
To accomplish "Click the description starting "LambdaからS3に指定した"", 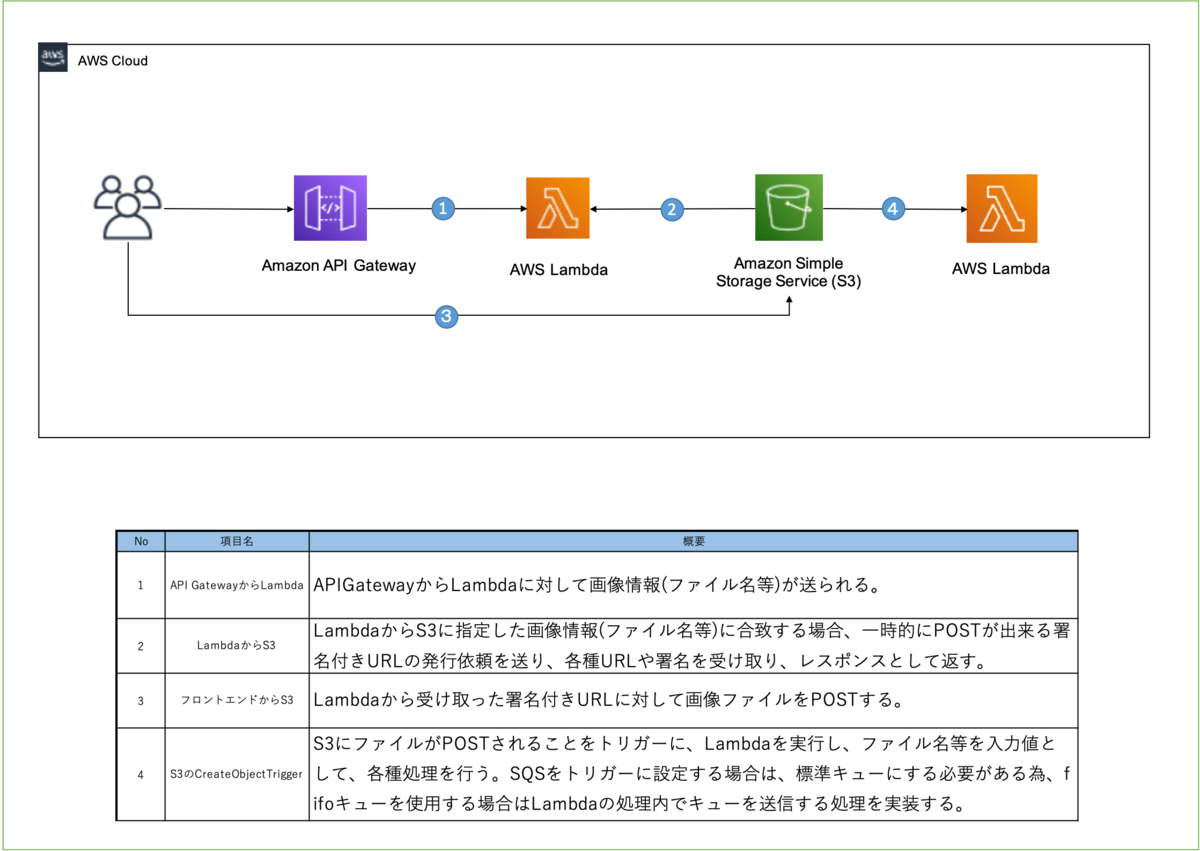I will coord(693,646).
